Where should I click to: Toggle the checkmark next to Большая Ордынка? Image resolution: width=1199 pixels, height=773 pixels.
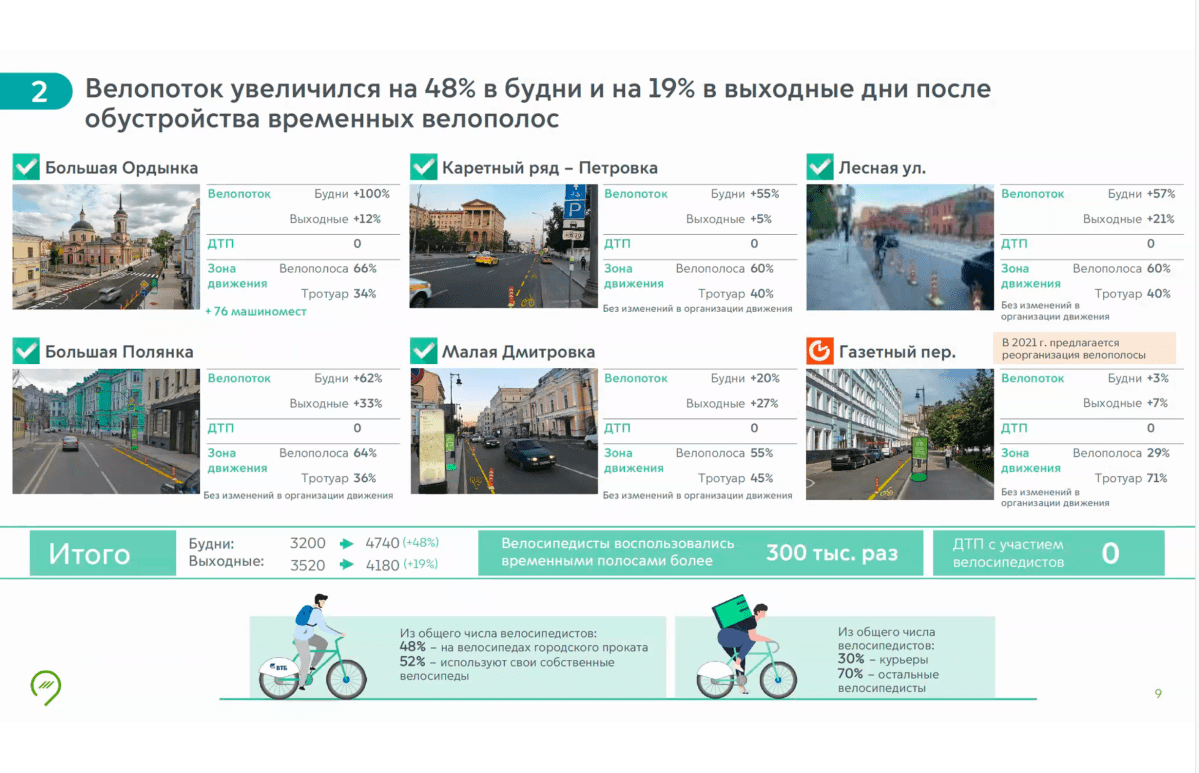click(26, 167)
